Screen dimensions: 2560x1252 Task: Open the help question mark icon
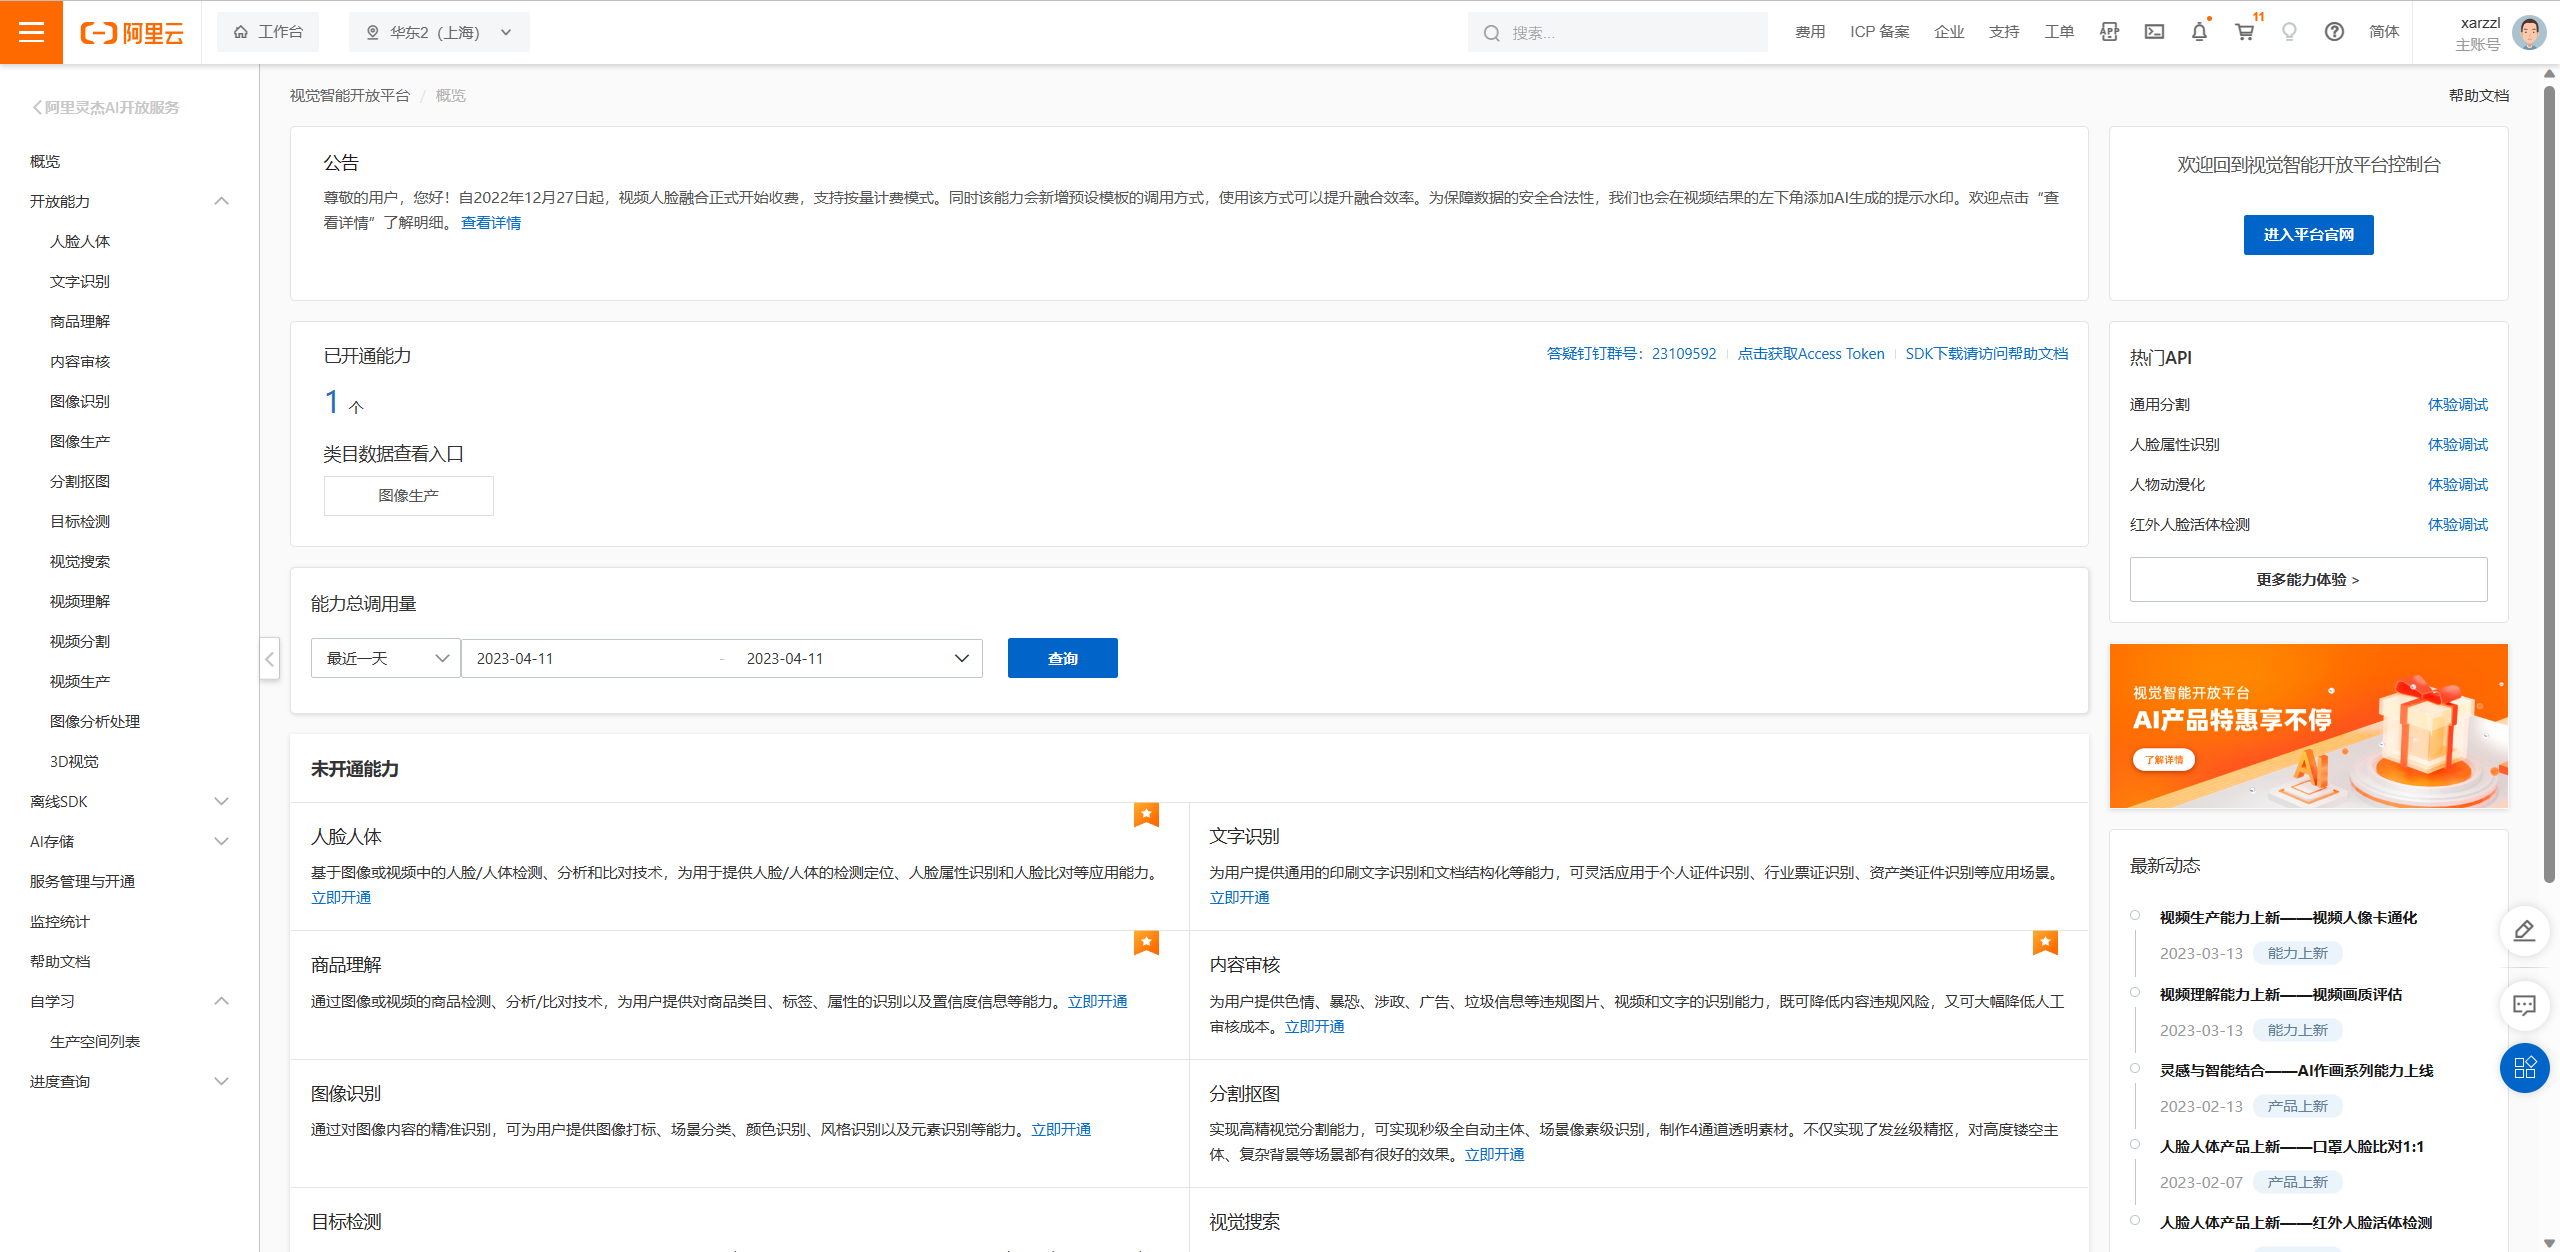2334,32
